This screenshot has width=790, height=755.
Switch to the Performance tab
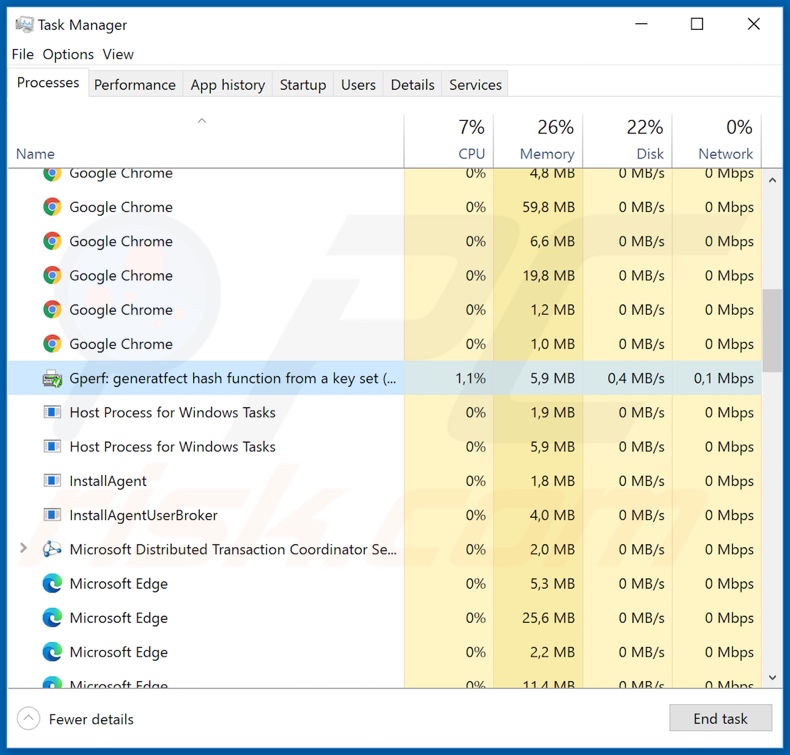pos(135,85)
